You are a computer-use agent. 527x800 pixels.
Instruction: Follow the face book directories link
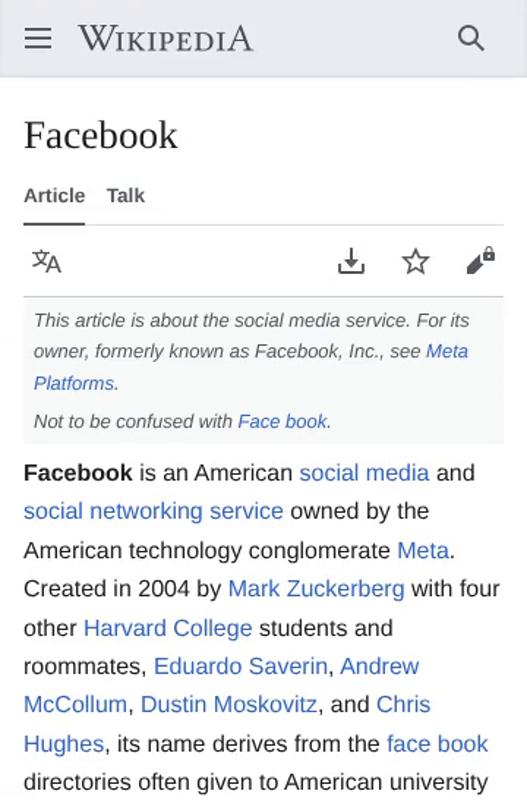[437, 743]
